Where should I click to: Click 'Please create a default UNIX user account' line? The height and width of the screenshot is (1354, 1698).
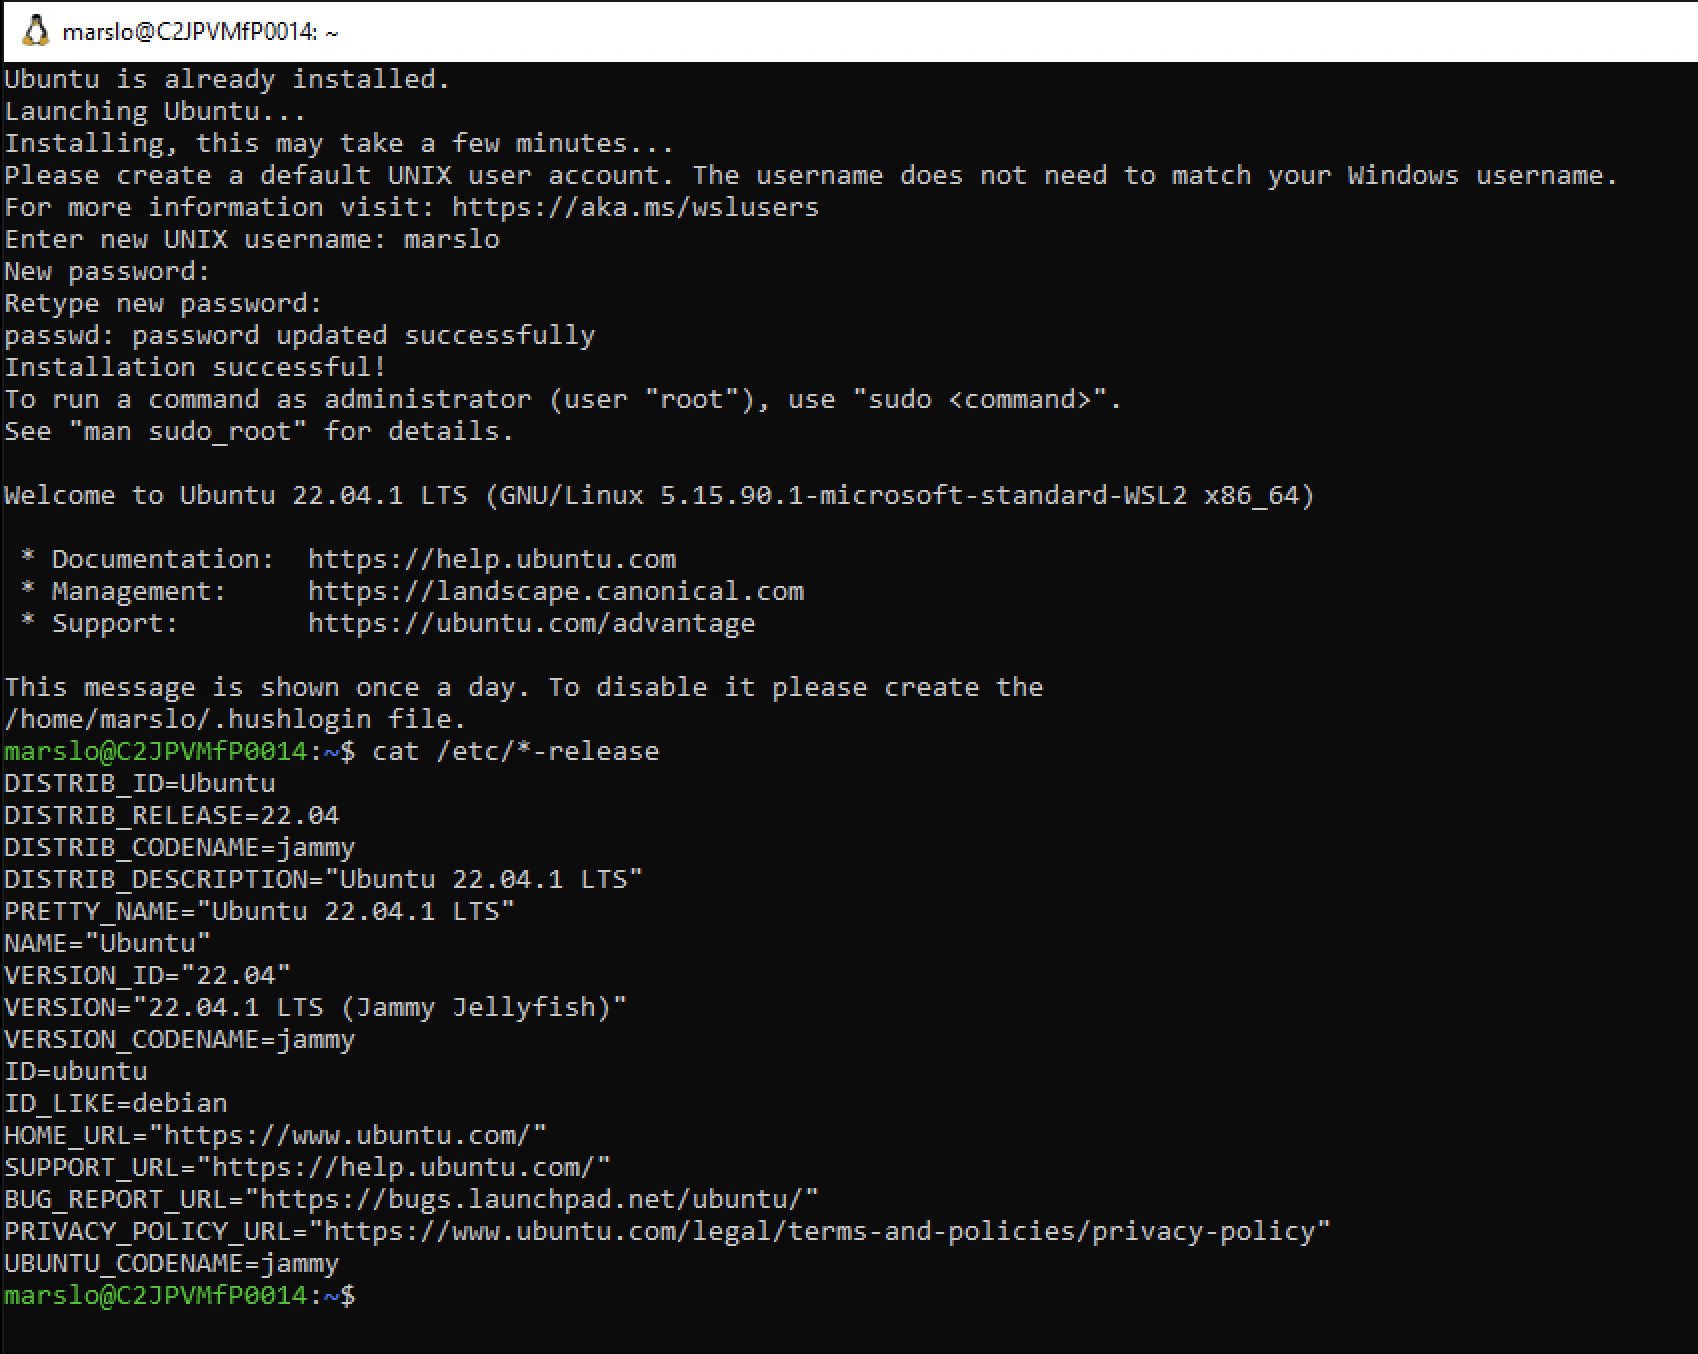tap(811, 175)
